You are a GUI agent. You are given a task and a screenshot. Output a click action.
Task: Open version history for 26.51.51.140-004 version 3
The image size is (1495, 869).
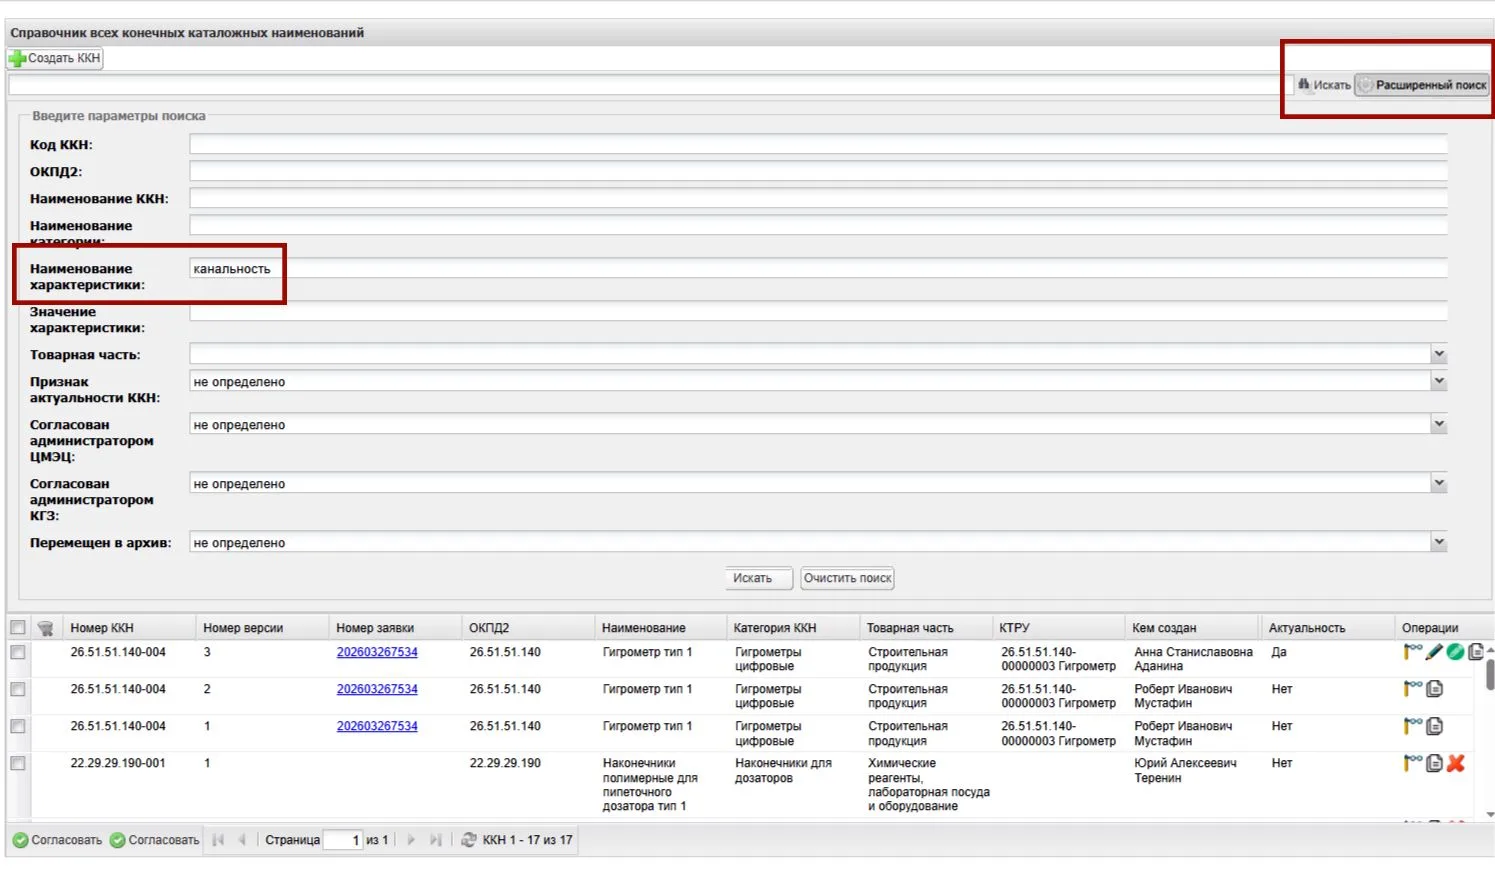click(x=1413, y=651)
